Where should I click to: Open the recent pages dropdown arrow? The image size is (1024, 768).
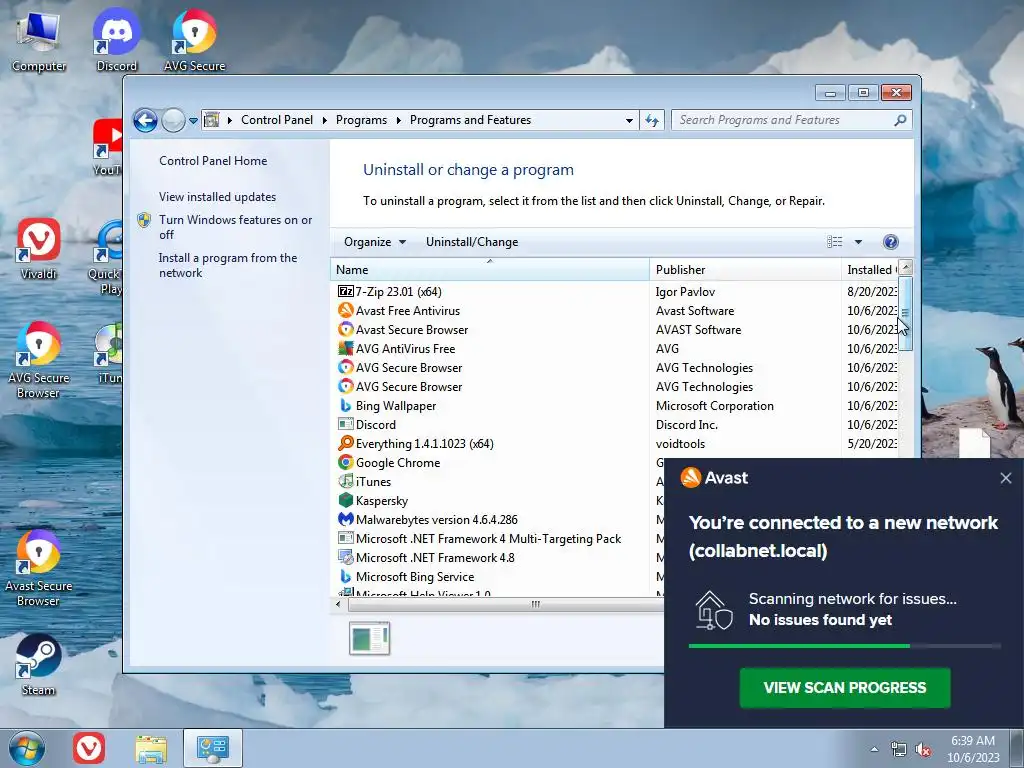click(193, 121)
